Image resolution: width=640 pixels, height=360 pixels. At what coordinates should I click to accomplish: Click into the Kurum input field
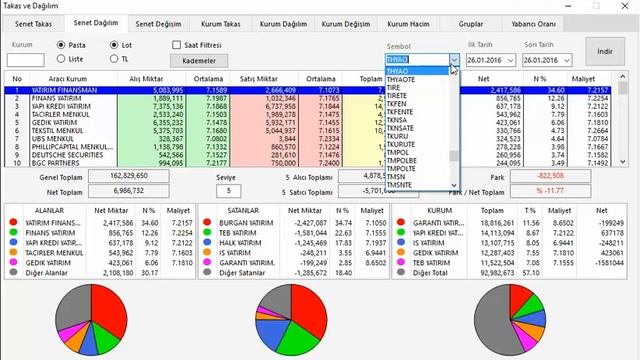point(26,60)
